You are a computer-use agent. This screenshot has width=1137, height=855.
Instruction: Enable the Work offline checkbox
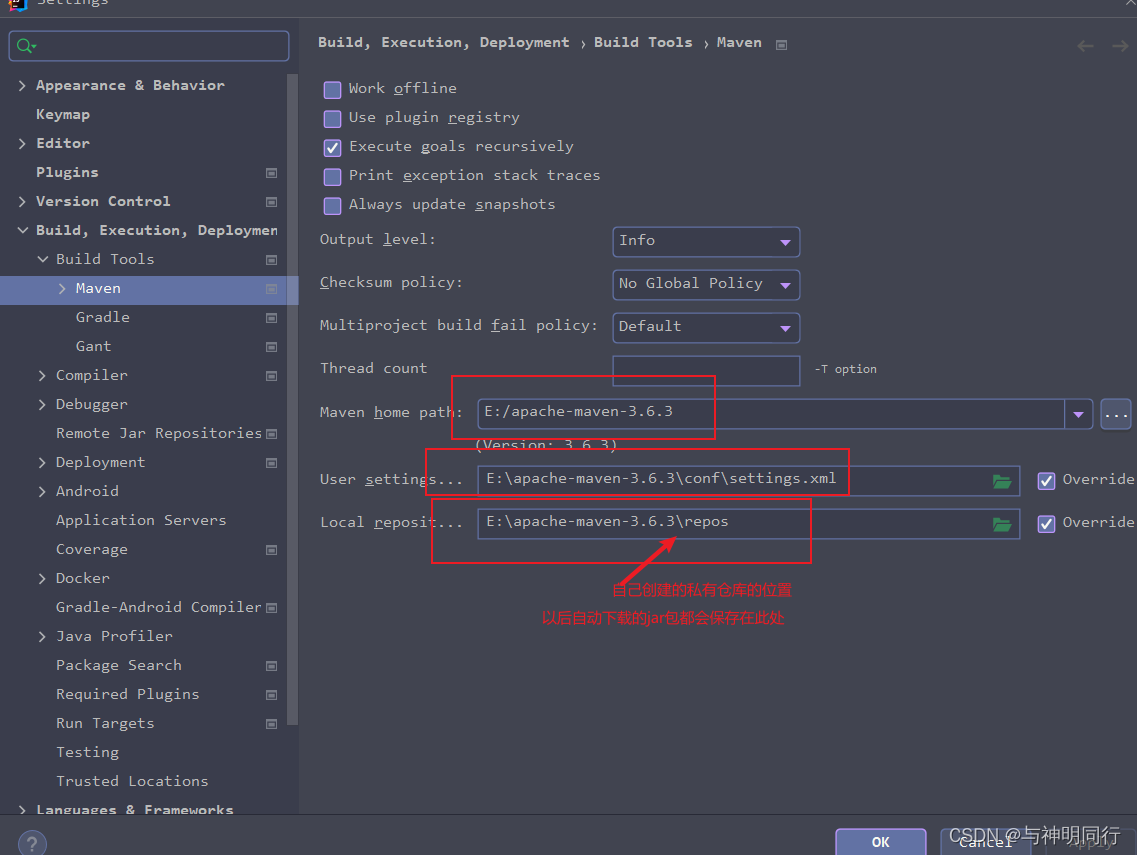coord(332,89)
